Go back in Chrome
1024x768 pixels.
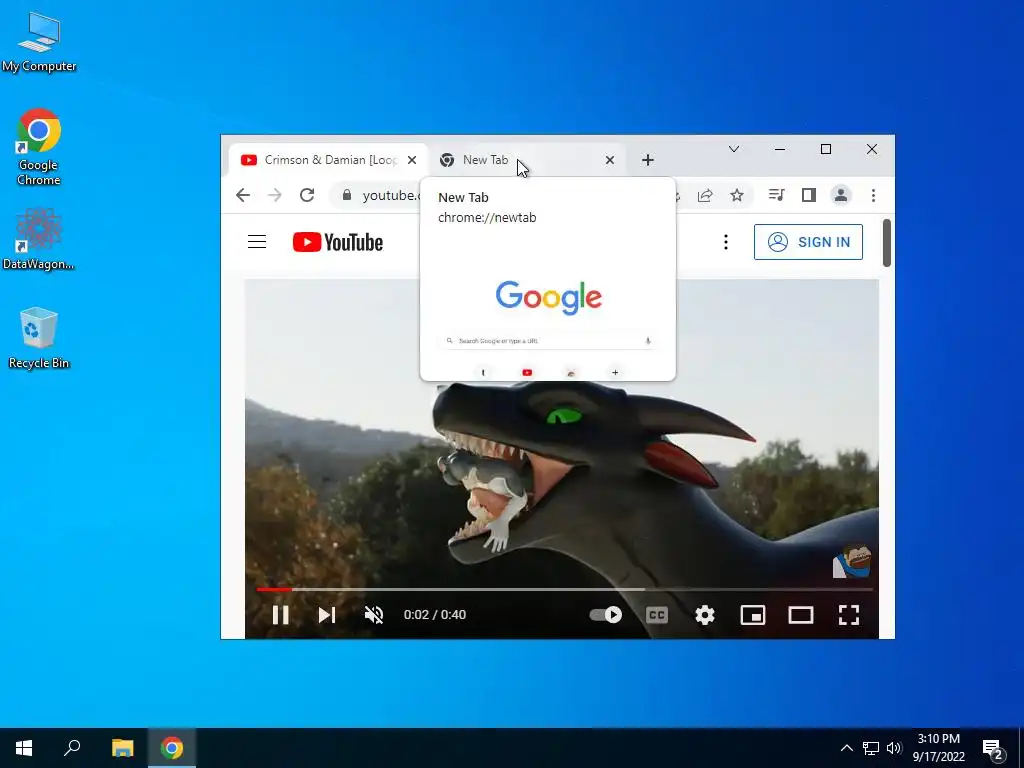coord(243,195)
